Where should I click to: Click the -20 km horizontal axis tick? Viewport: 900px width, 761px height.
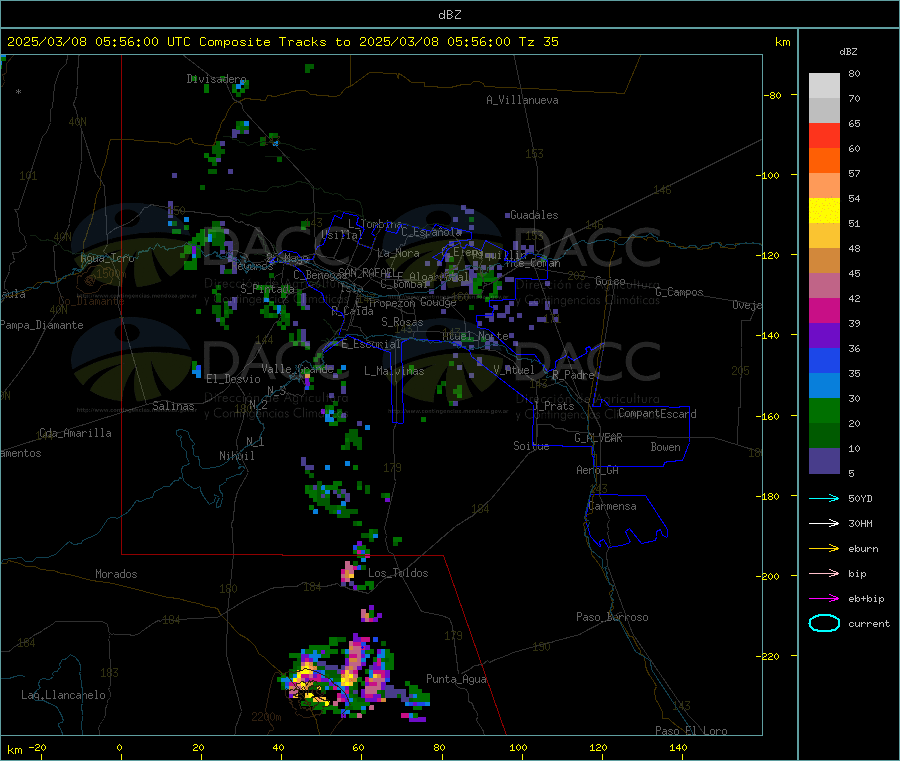tap(38, 747)
